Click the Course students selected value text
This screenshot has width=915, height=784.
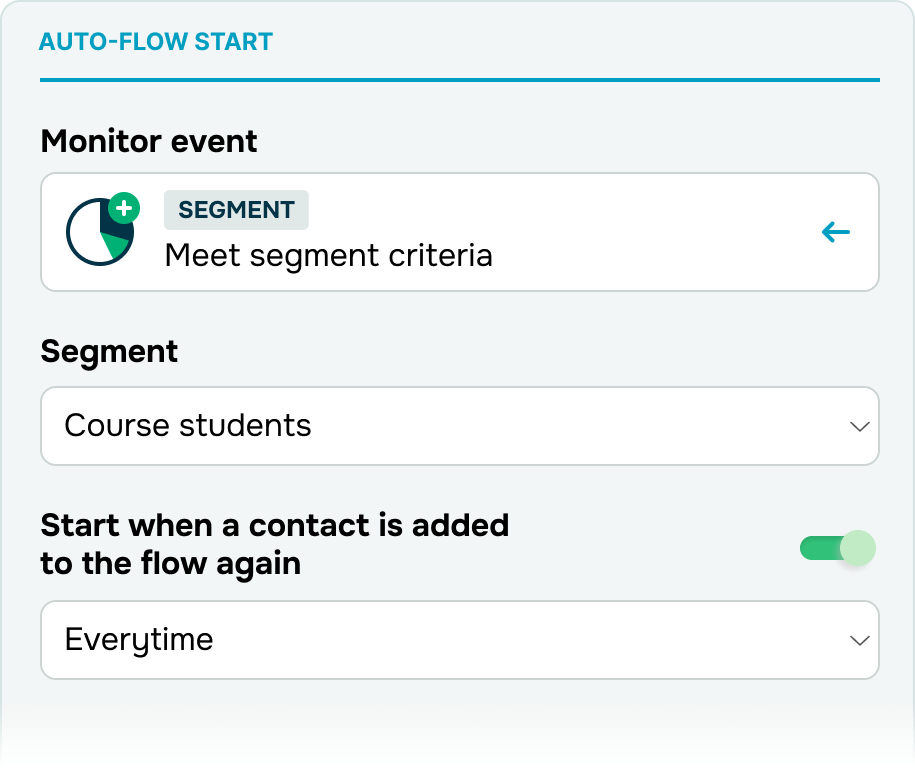coord(188,425)
